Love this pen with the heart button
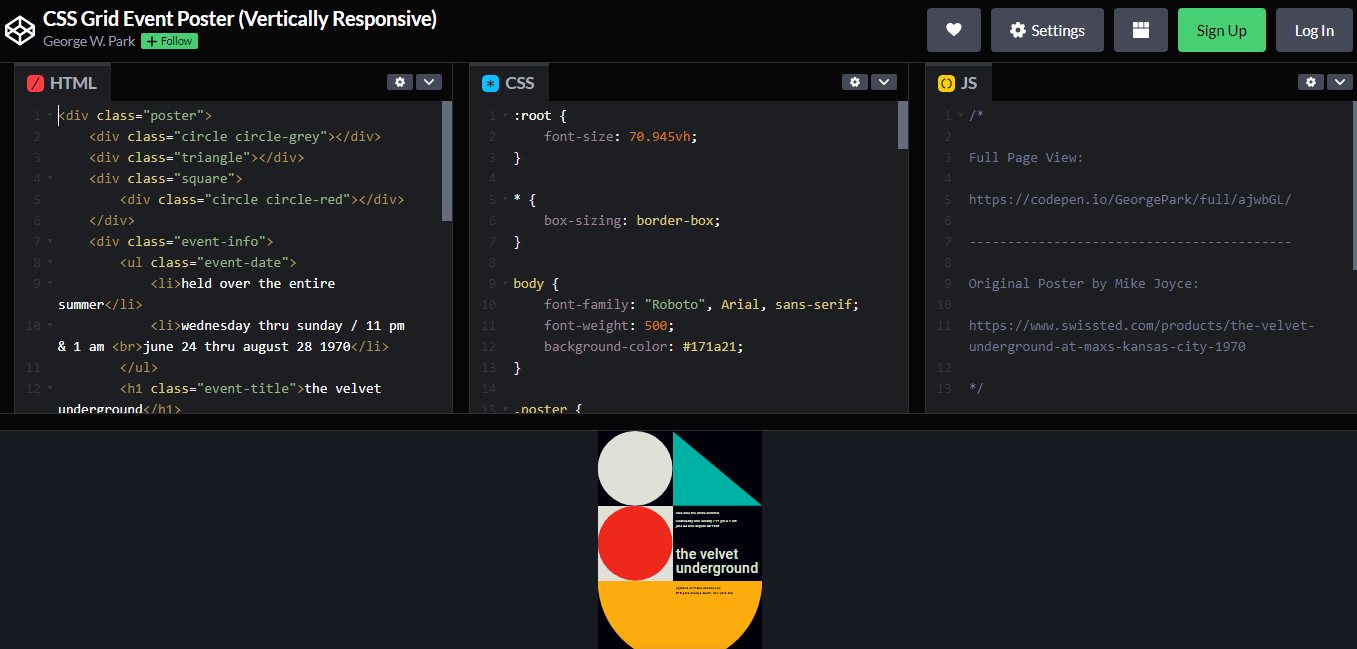Image resolution: width=1357 pixels, height=649 pixels. 954,30
